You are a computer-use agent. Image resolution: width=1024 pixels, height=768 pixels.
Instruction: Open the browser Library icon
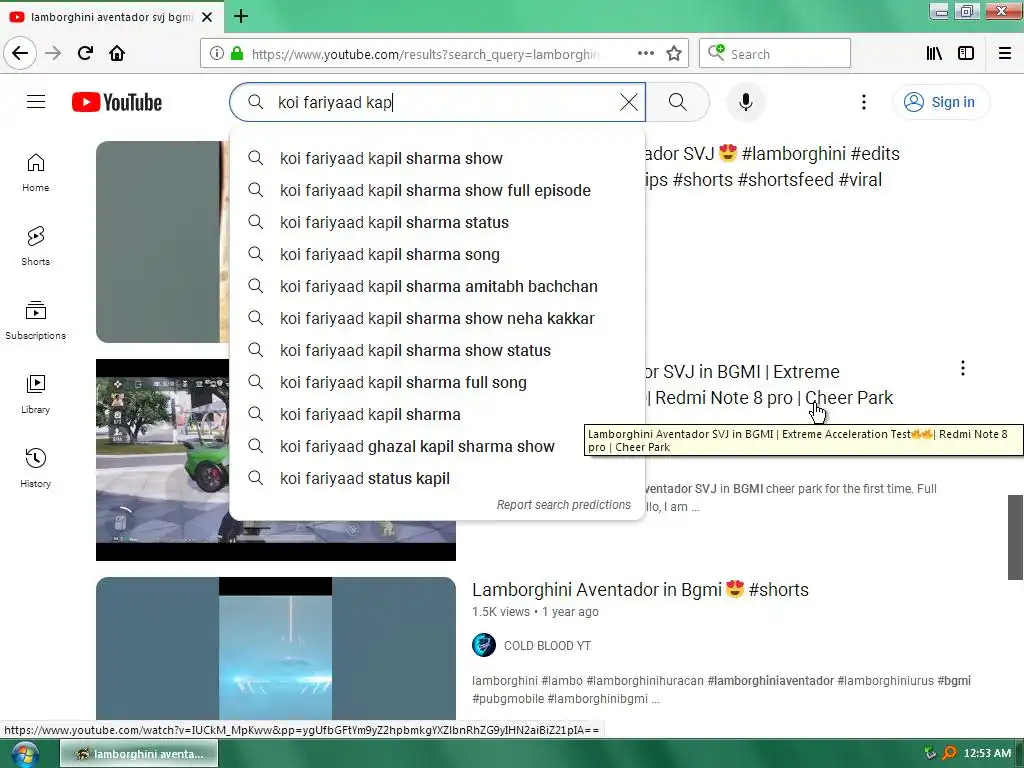[x=934, y=54]
